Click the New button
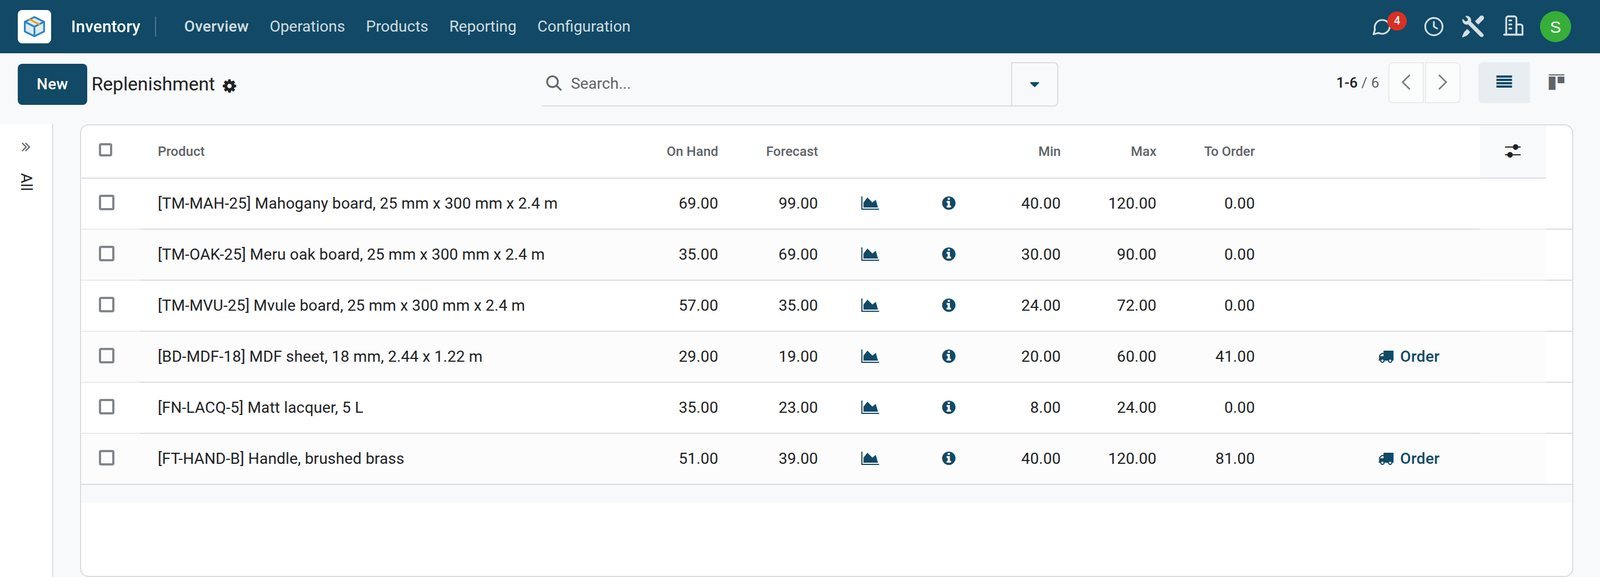The height and width of the screenshot is (577, 1600). click(52, 84)
